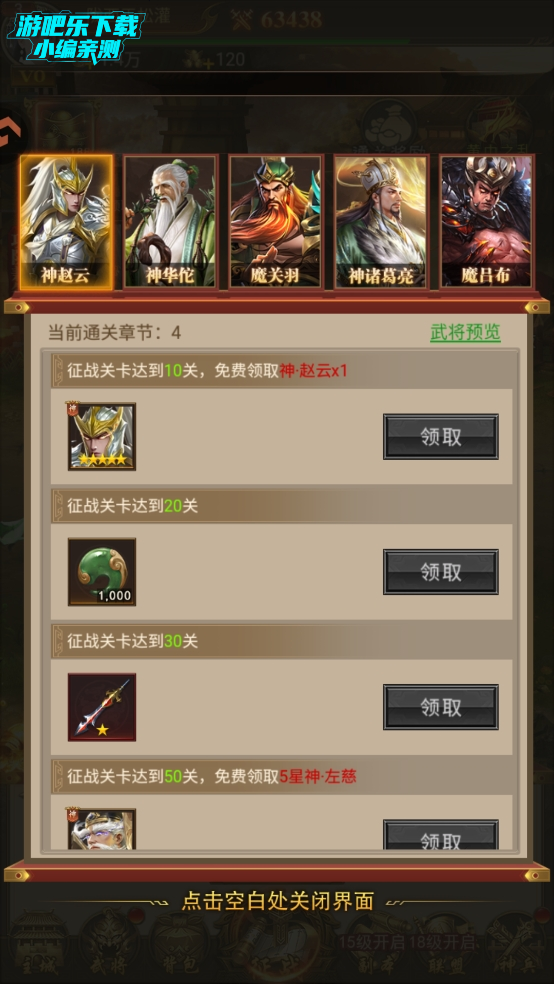Open the 联盟 alliance icon in the bottom bar
Viewport: 554px width, 984px height.
point(442,946)
